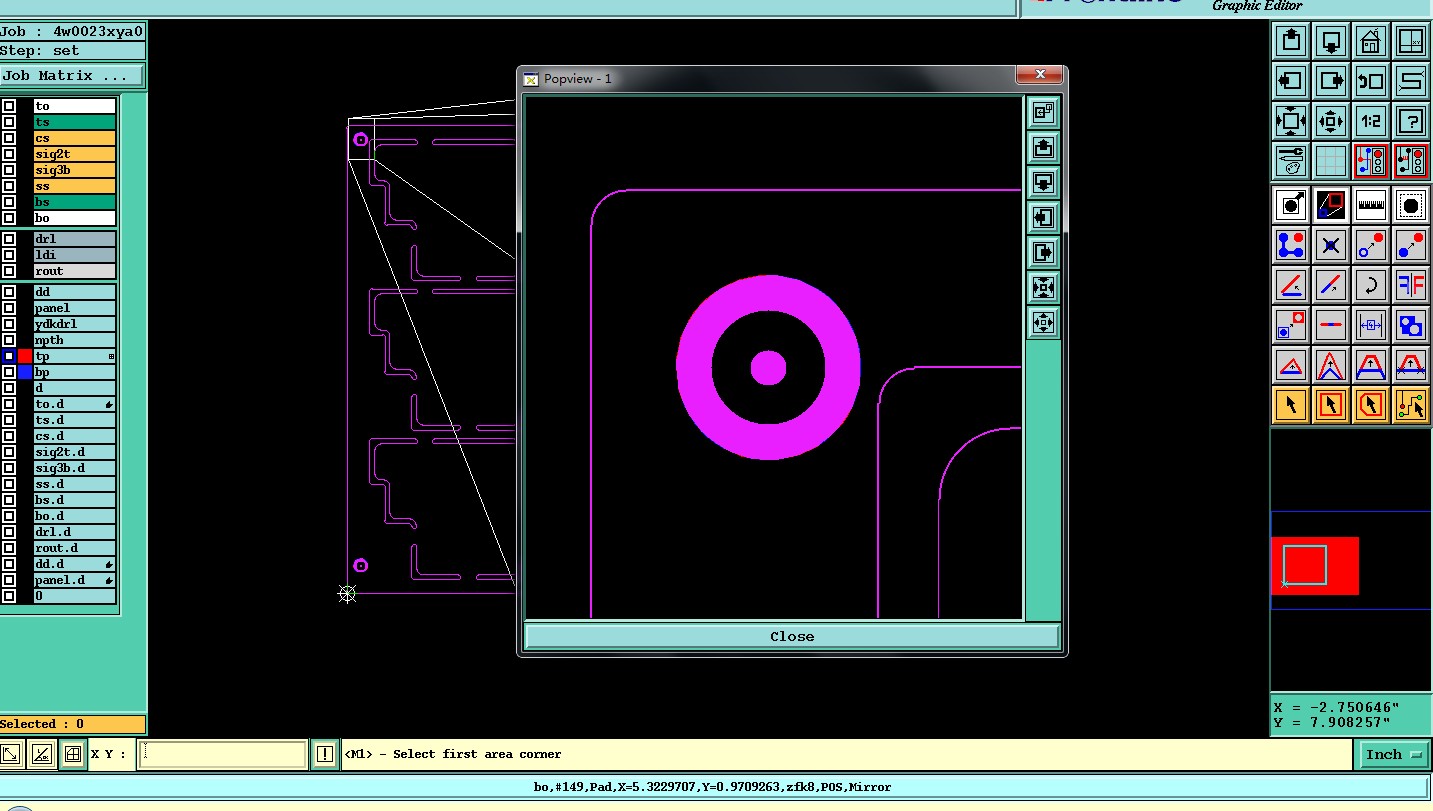
Task: Click into the X Y coordinate input field
Action: 222,754
